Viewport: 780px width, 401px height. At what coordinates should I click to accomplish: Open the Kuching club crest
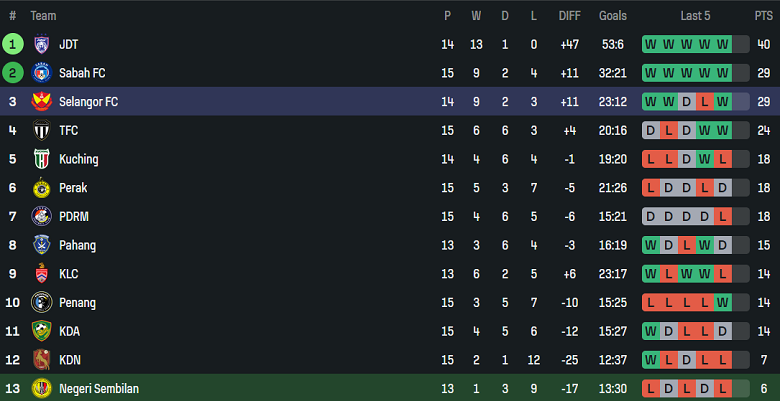tap(41, 159)
